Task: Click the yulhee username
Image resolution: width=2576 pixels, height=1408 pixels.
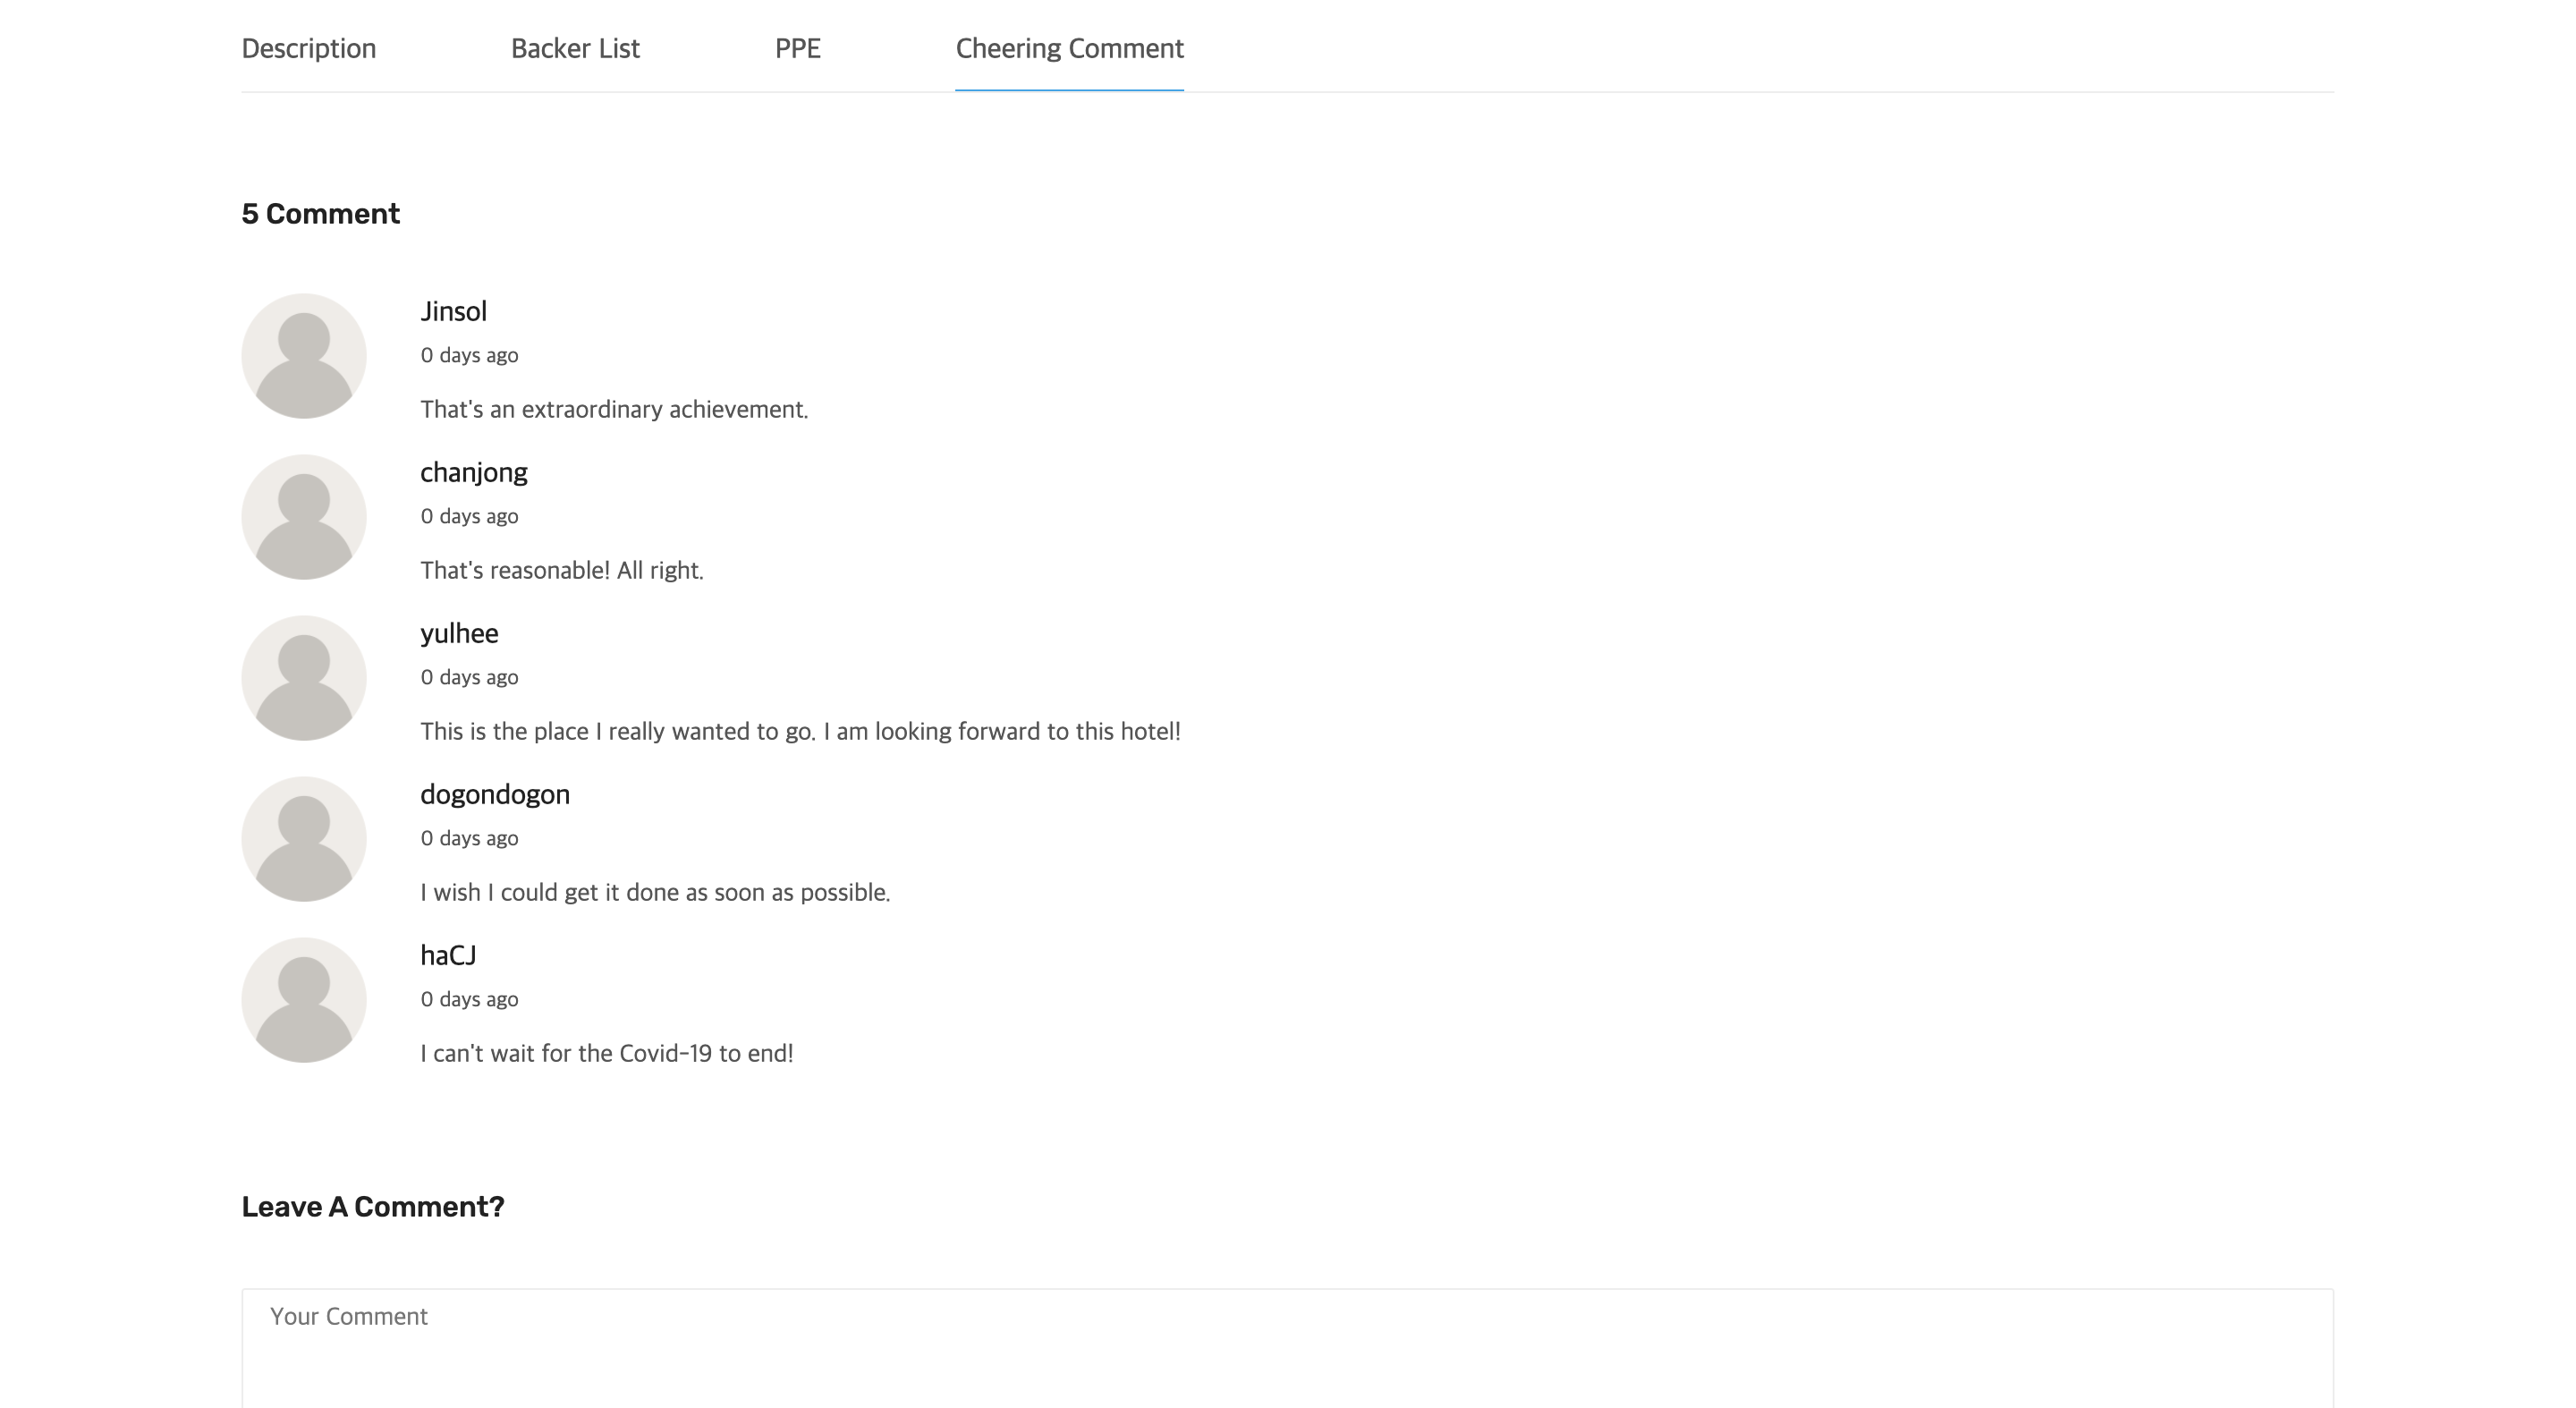Action: click(459, 633)
